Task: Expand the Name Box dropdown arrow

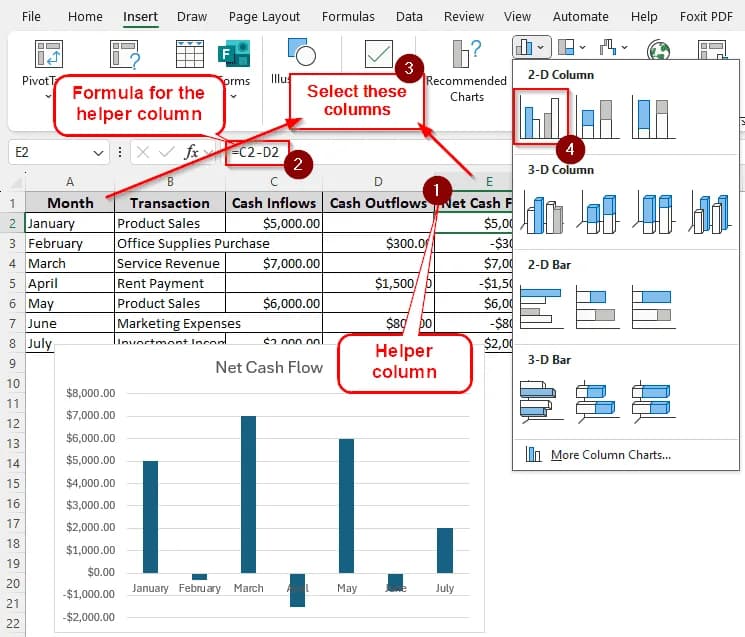Action: point(98,153)
